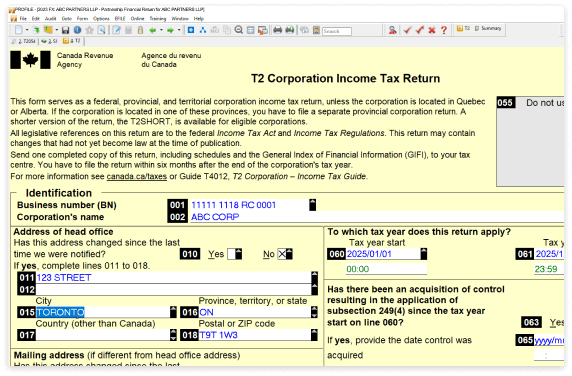572x376 pixels.
Task: Expand the forward arrow history dropdown
Action: (179, 30)
